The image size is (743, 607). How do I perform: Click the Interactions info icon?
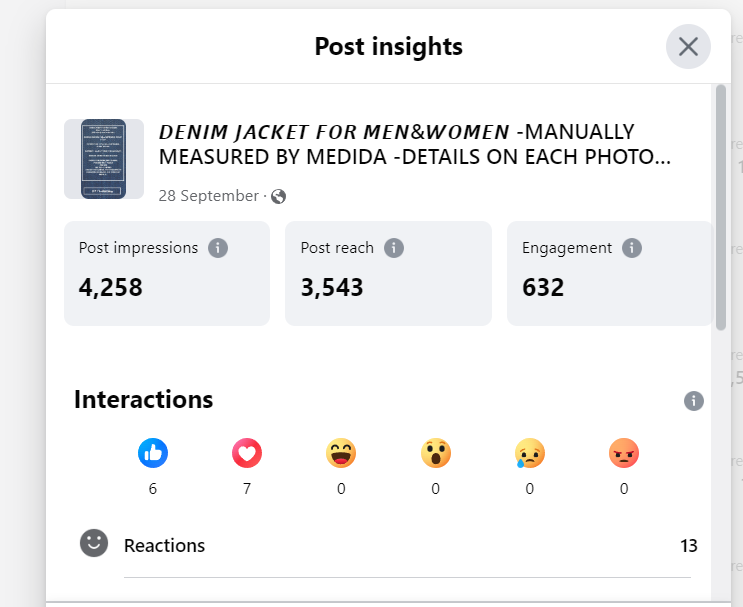(x=694, y=401)
